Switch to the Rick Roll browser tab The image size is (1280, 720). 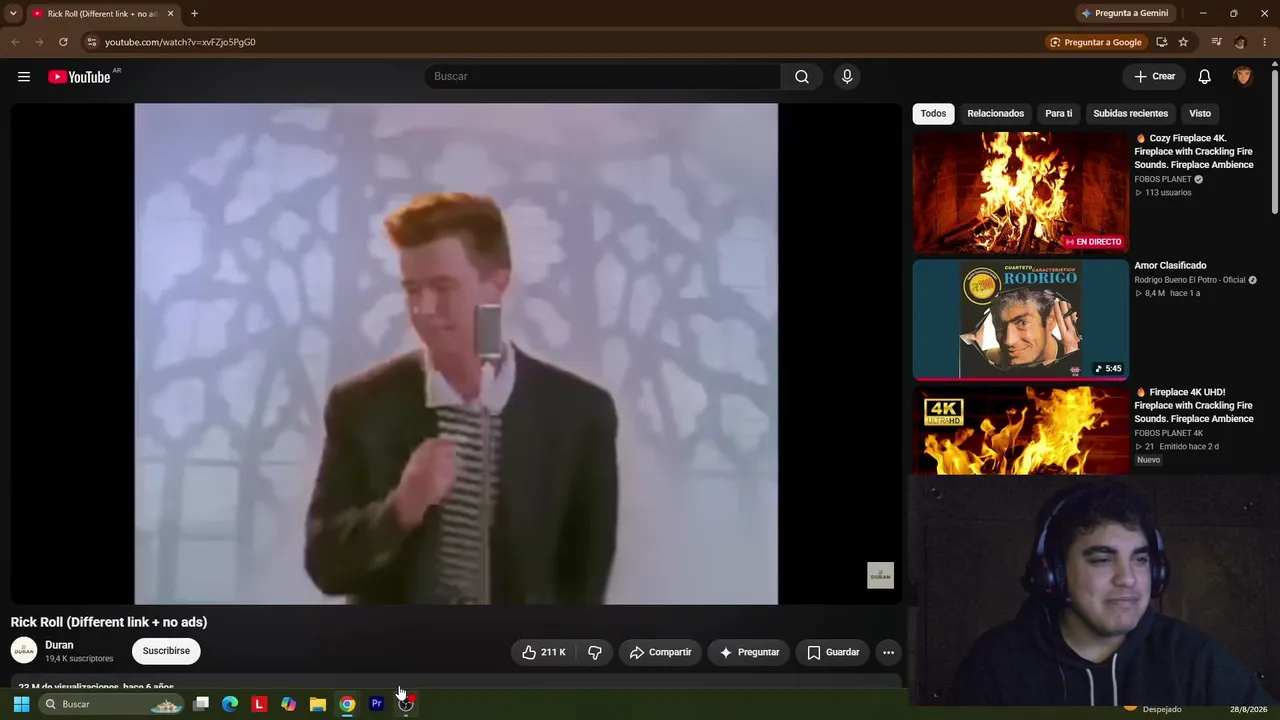(102, 14)
